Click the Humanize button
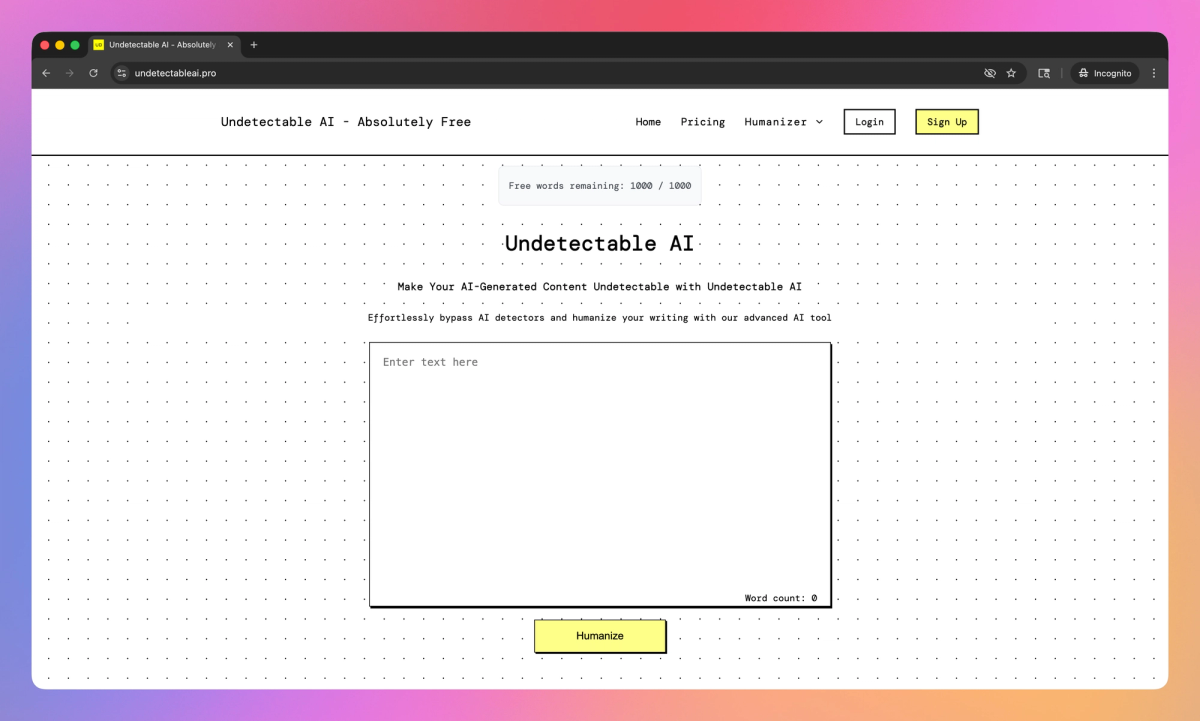Viewport: 1200px width, 721px height. [600, 635]
